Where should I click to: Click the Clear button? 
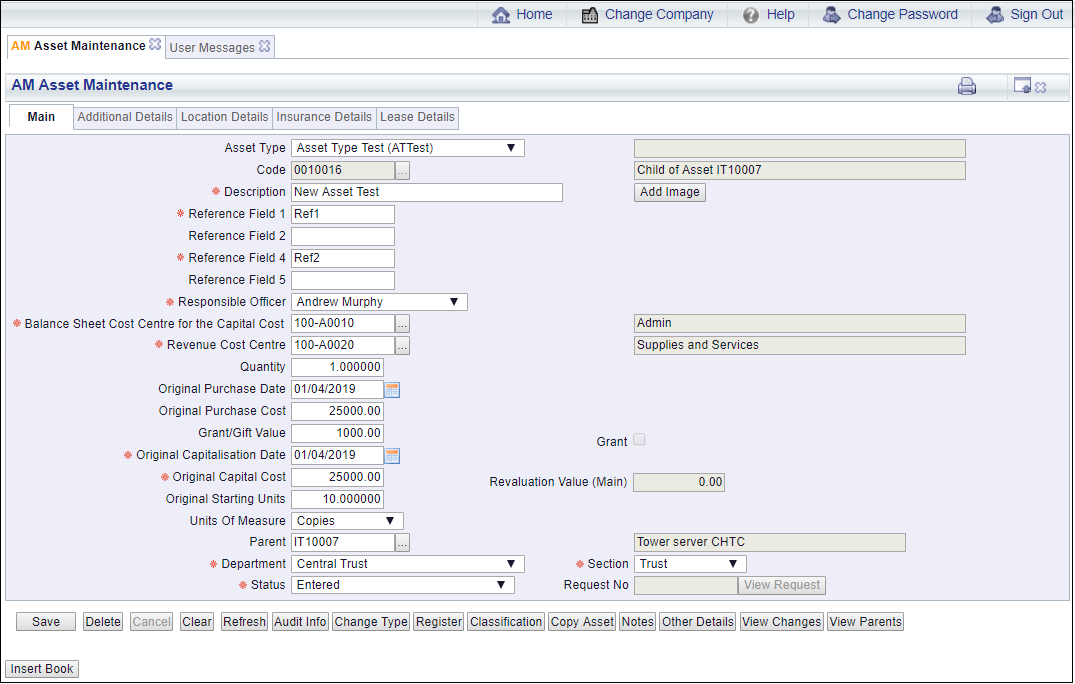tap(197, 622)
